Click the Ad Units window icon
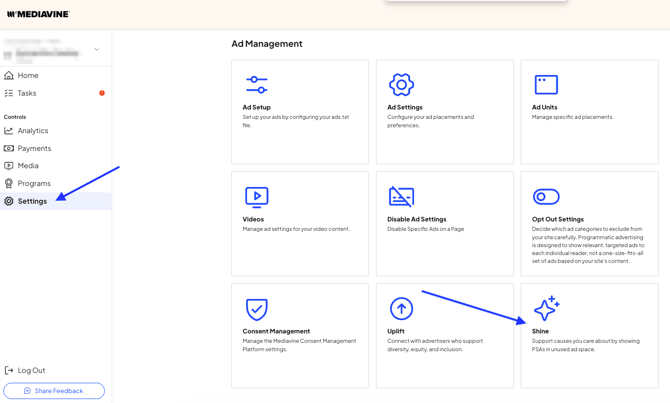Viewport: 670px width, 403px height. pos(546,85)
